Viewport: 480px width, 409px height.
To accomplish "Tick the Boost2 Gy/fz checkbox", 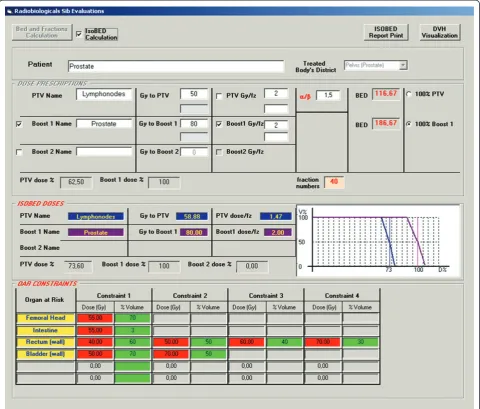I will click(219, 152).
